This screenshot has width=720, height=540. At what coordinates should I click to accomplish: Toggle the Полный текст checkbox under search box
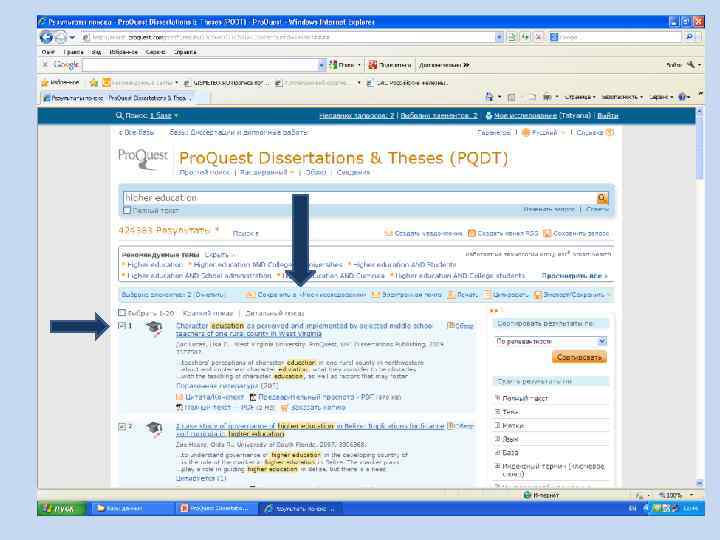click(x=127, y=210)
